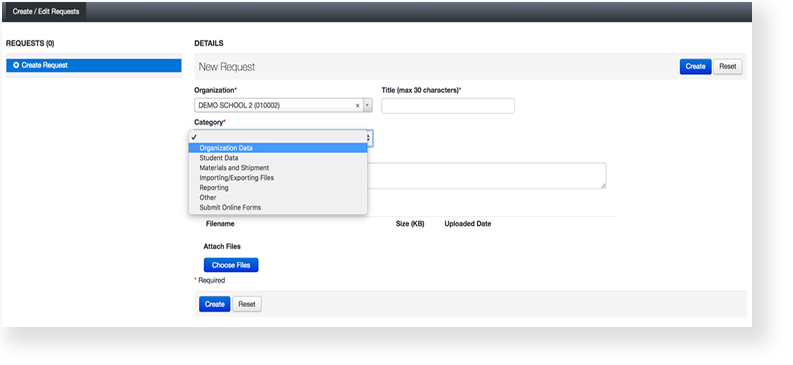
Task: Clear the DEMO SCHOOL 2 organization selection
Action: point(357,106)
